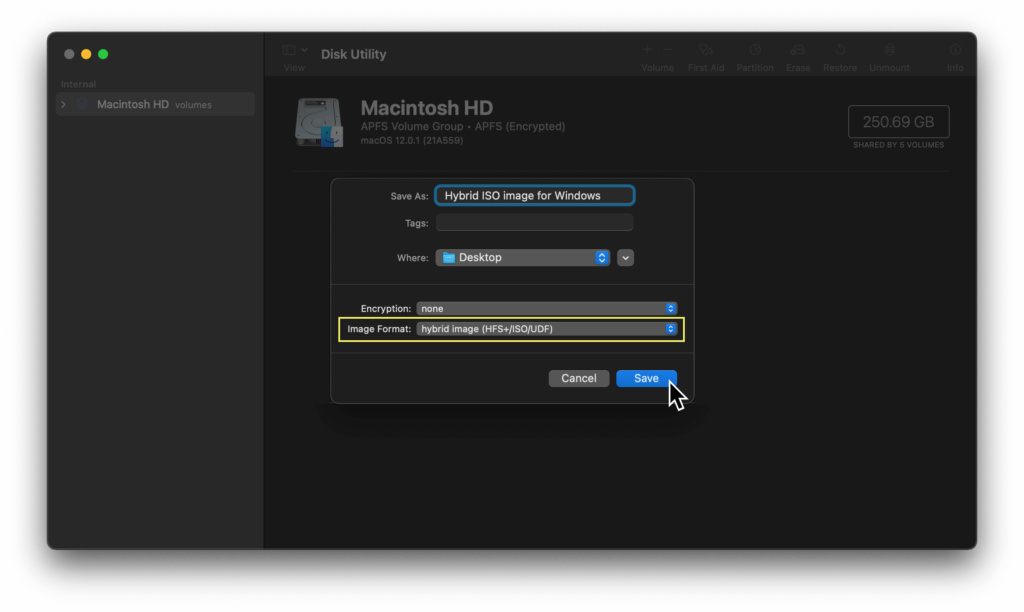The width and height of the screenshot is (1024, 612).
Task: Click the green zoom window button
Action: (103, 54)
